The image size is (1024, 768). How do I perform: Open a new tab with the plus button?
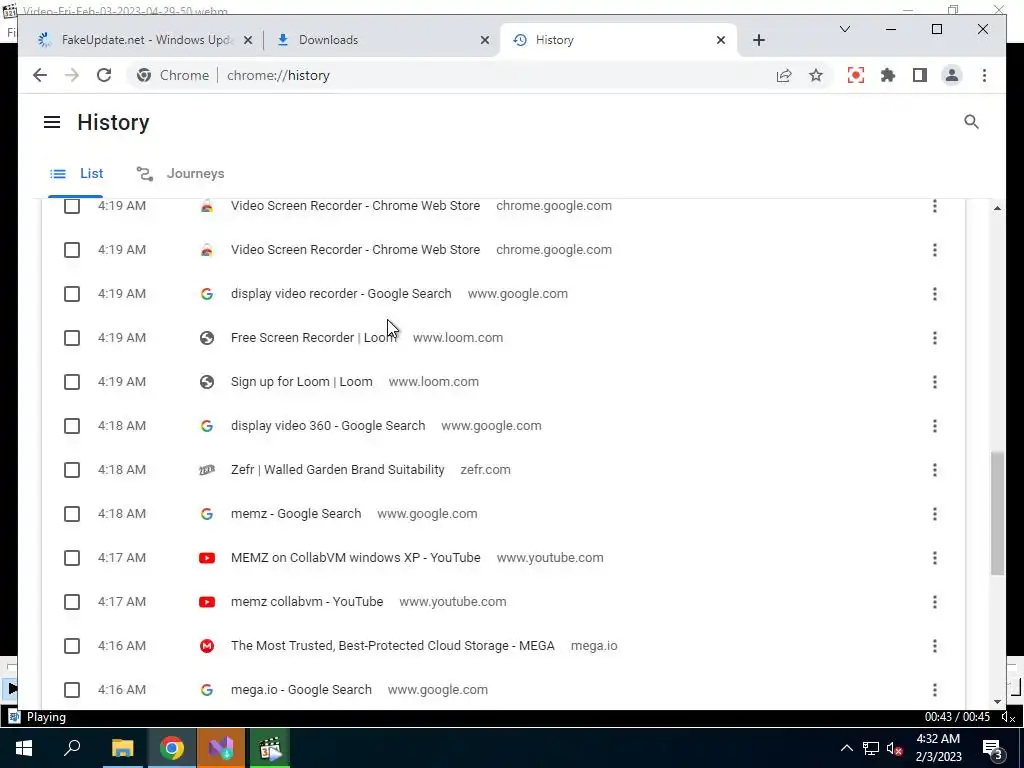pos(758,40)
